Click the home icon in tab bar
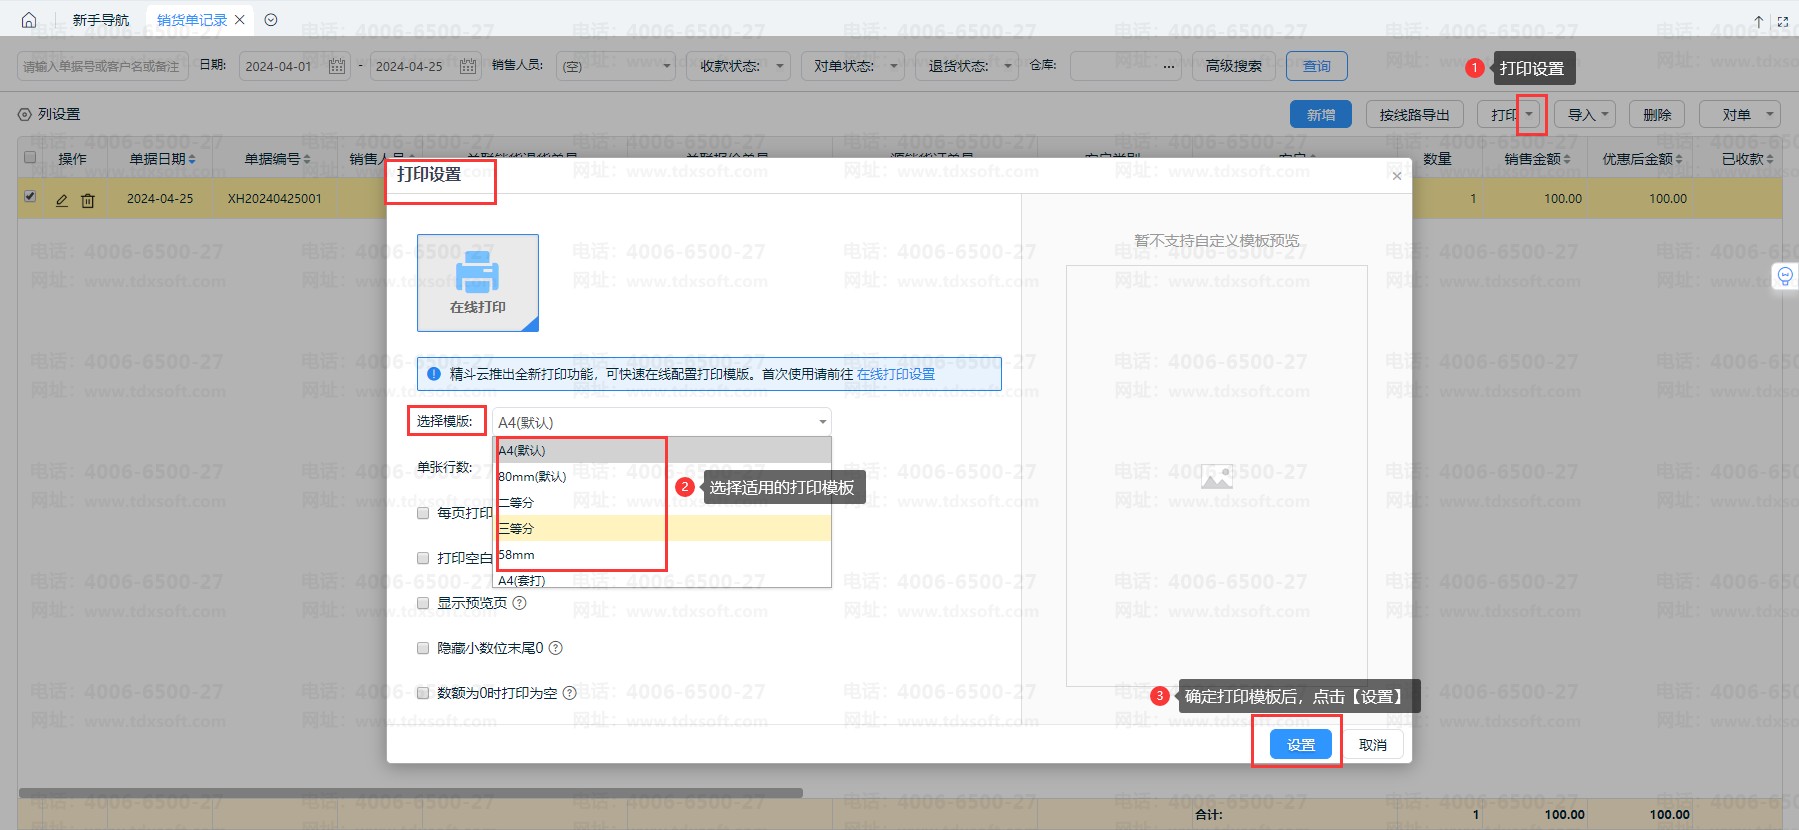This screenshot has height=830, width=1799. pyautogui.click(x=29, y=20)
